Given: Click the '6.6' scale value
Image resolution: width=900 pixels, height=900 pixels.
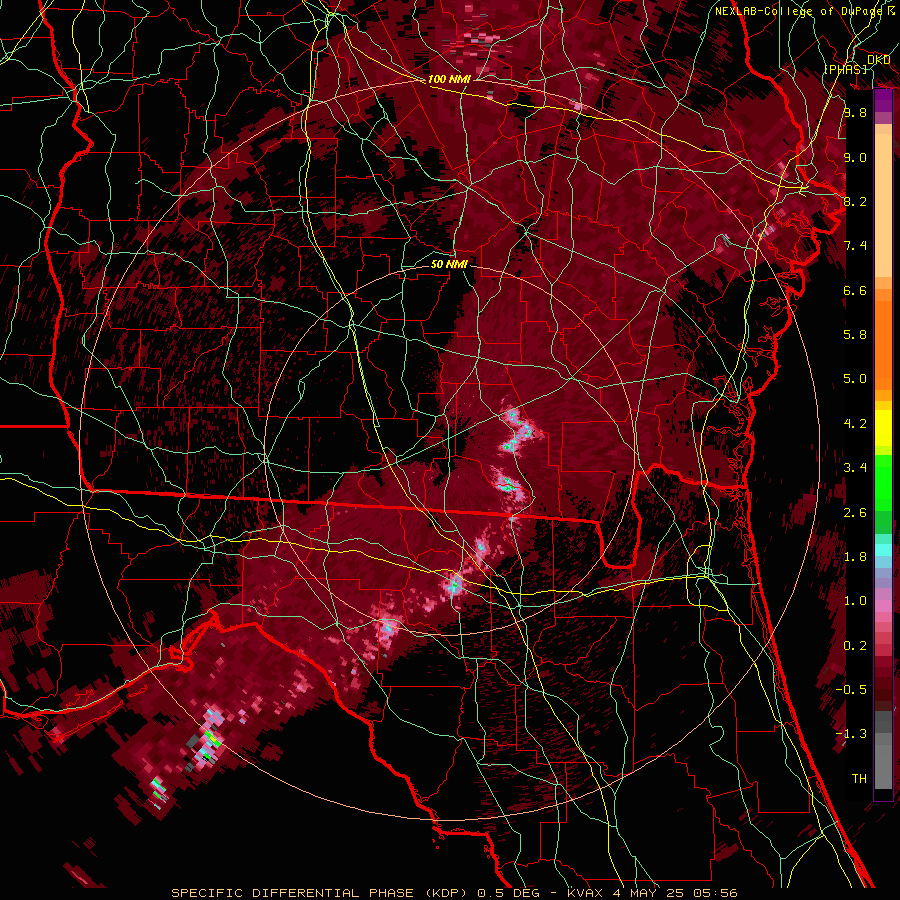Looking at the screenshot, I should [x=855, y=290].
